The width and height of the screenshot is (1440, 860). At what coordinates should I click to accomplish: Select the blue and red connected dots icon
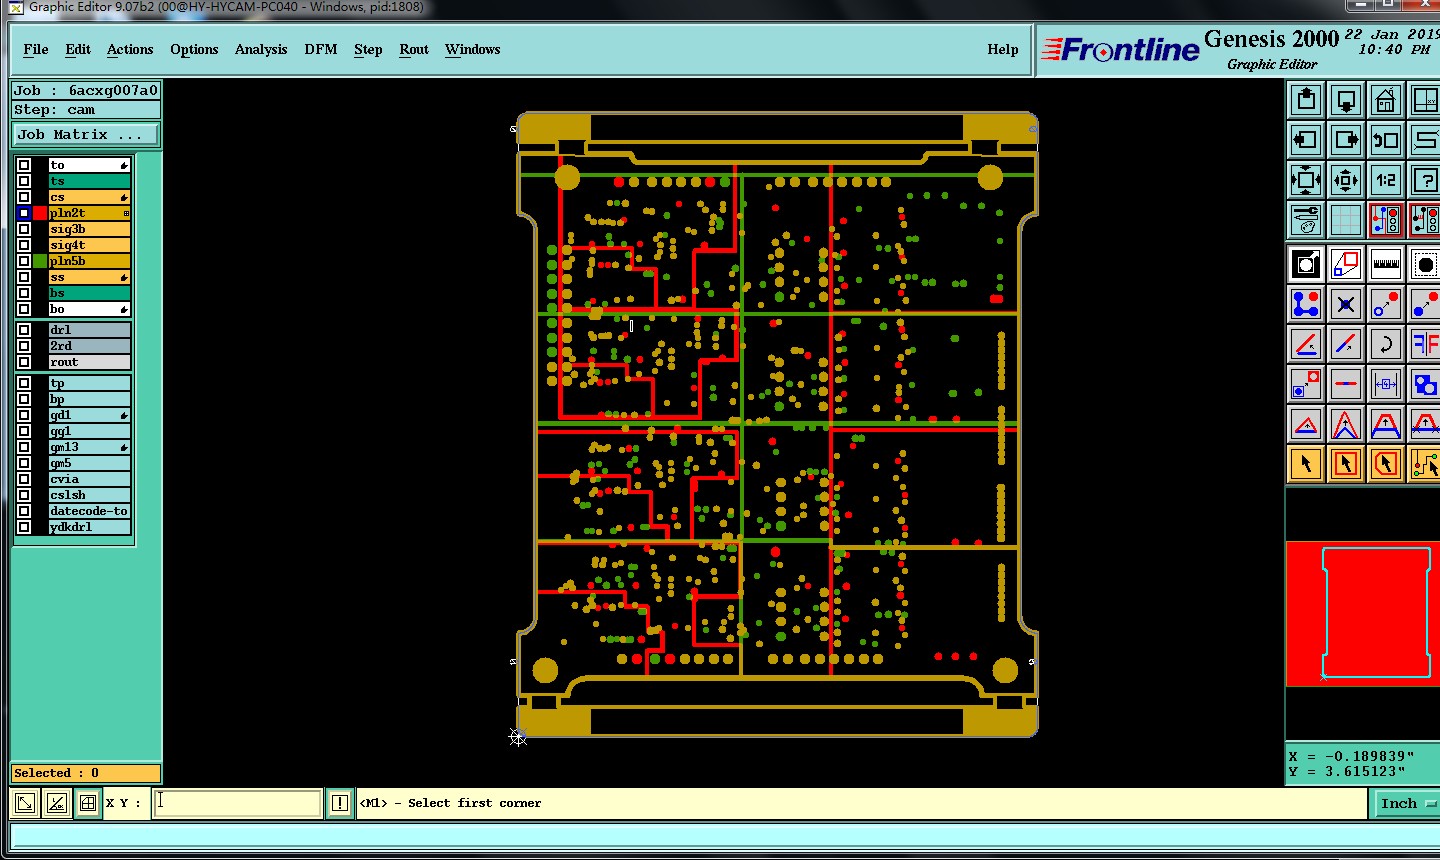tap(1306, 304)
